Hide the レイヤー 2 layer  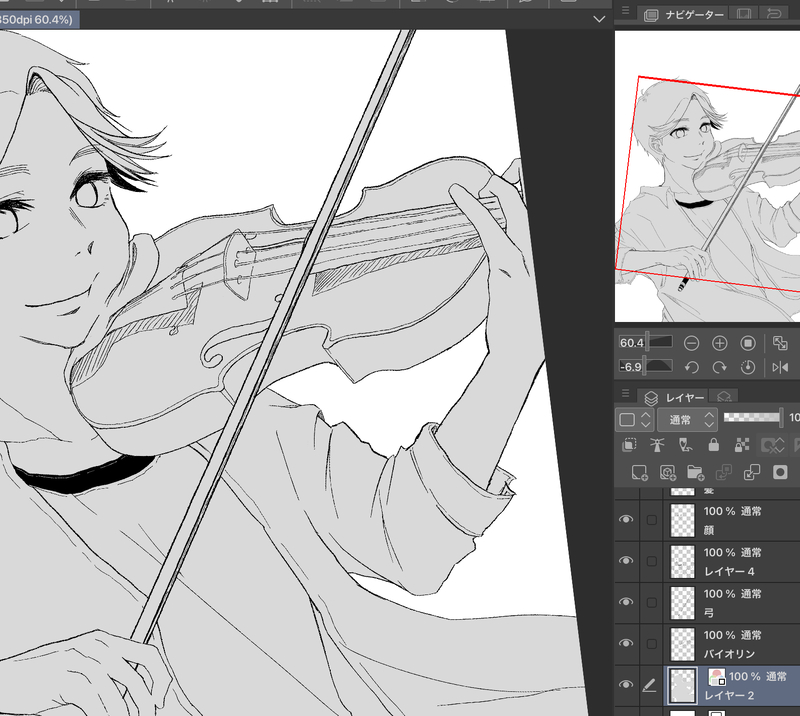point(626,685)
